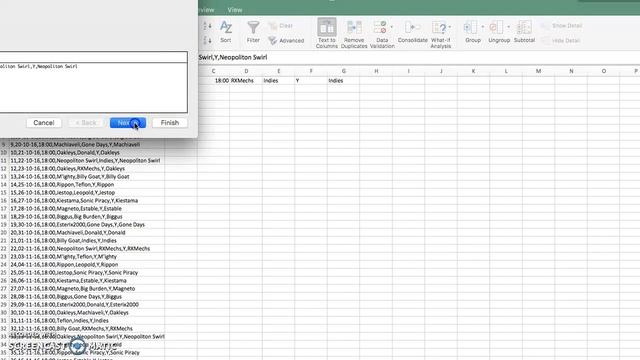Expand the Group dropdown arrow
This screenshot has height=360, width=640.
tap(482, 27)
